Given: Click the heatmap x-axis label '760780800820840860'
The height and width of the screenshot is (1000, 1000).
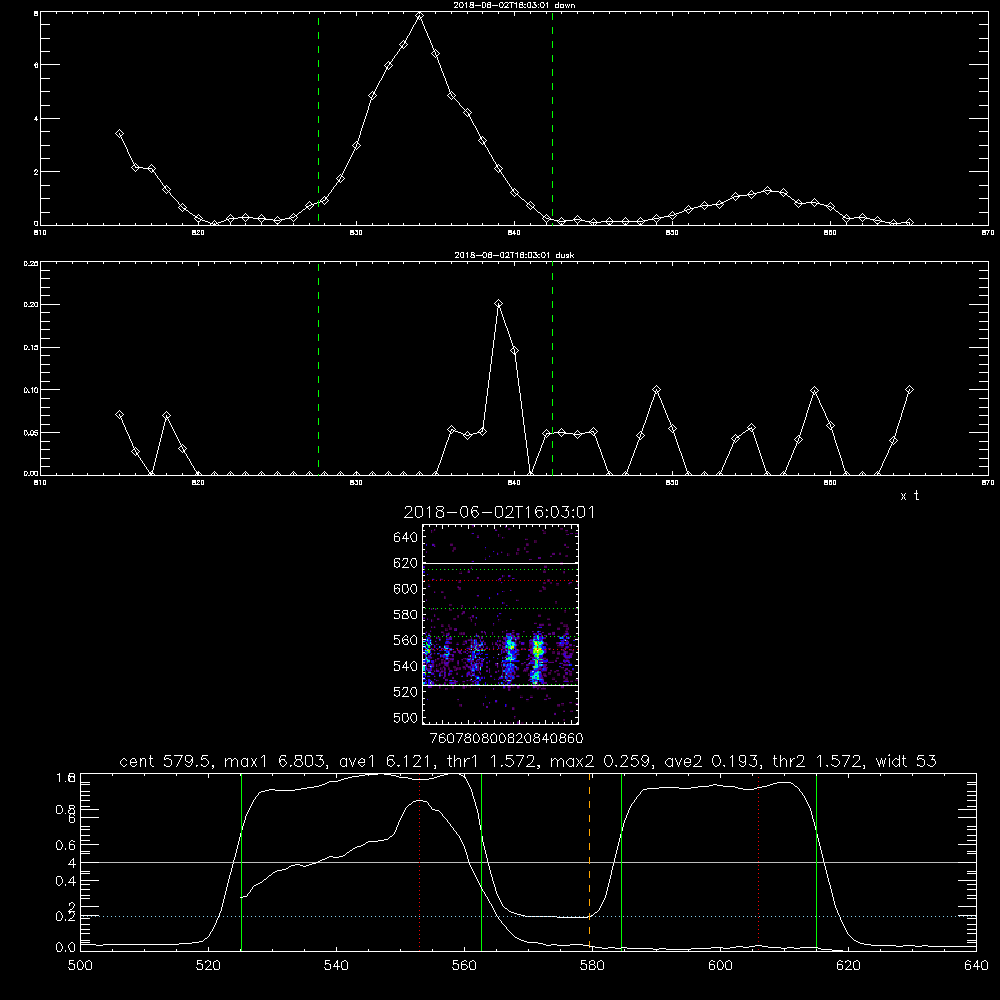Looking at the screenshot, I should coord(506,738).
